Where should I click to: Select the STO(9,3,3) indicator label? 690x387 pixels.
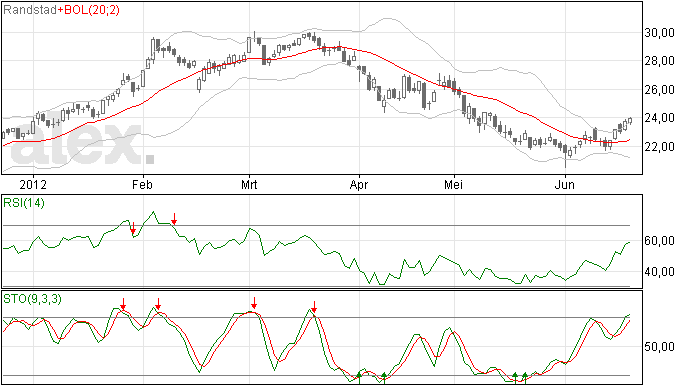pos(33,299)
